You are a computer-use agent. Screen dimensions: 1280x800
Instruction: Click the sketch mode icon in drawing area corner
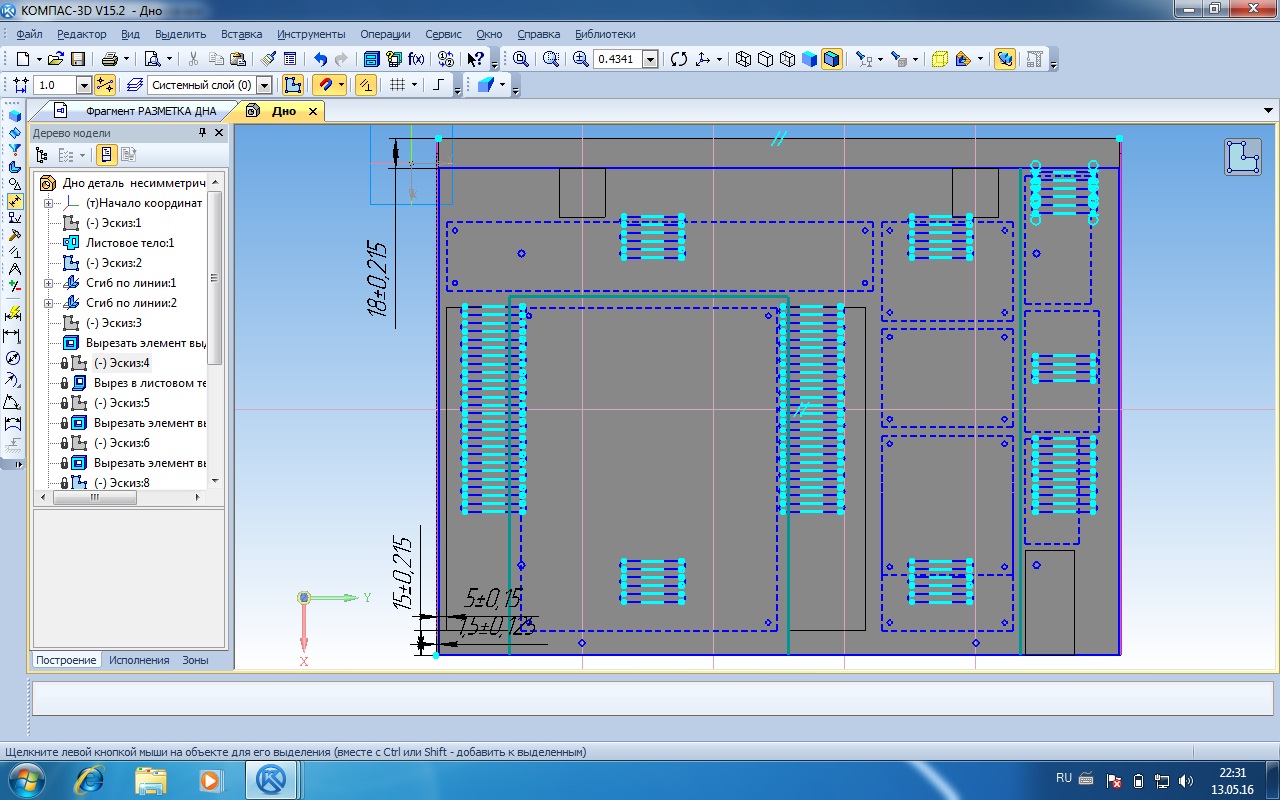click(x=1242, y=157)
